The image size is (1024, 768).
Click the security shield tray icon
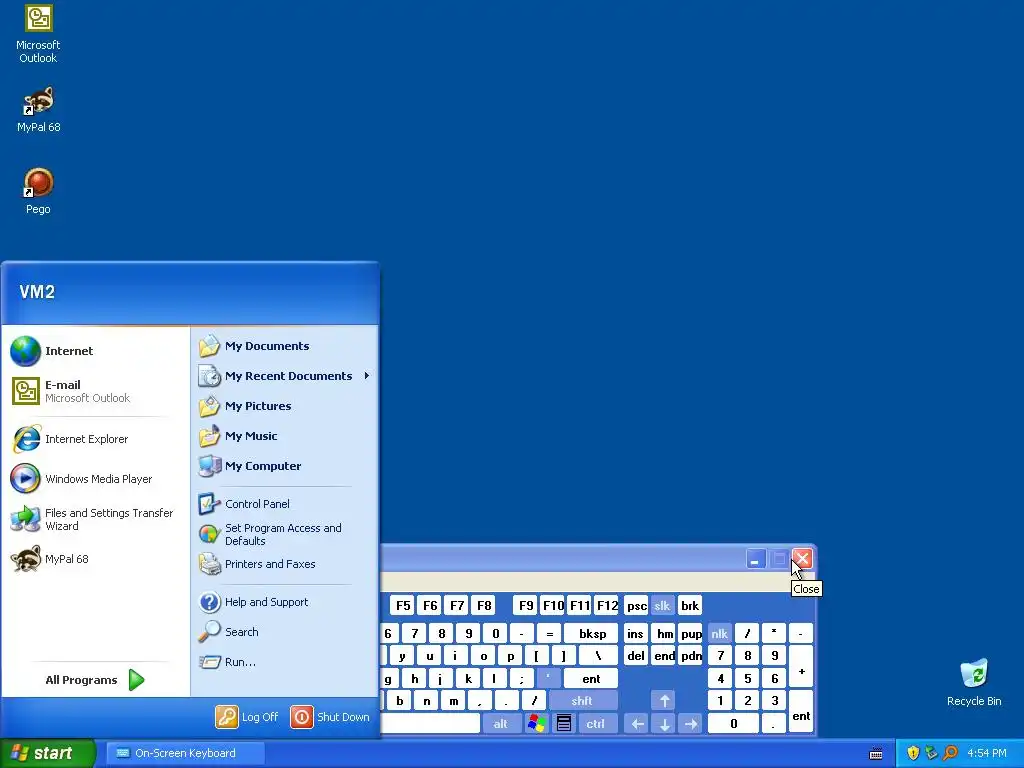913,753
